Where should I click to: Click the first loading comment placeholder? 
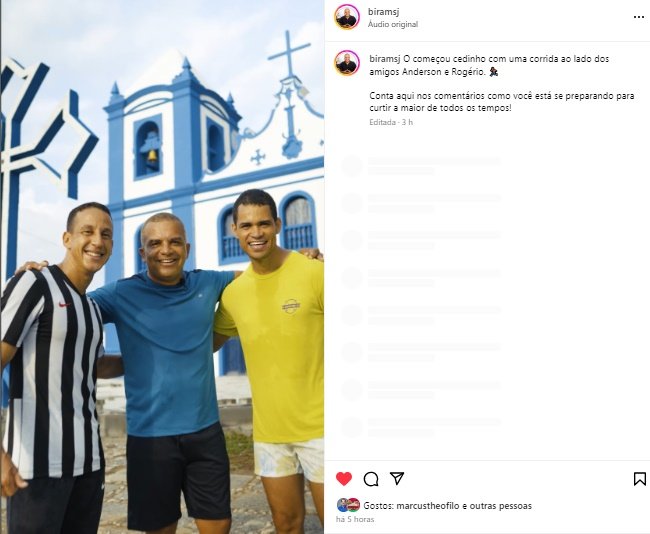[421, 166]
